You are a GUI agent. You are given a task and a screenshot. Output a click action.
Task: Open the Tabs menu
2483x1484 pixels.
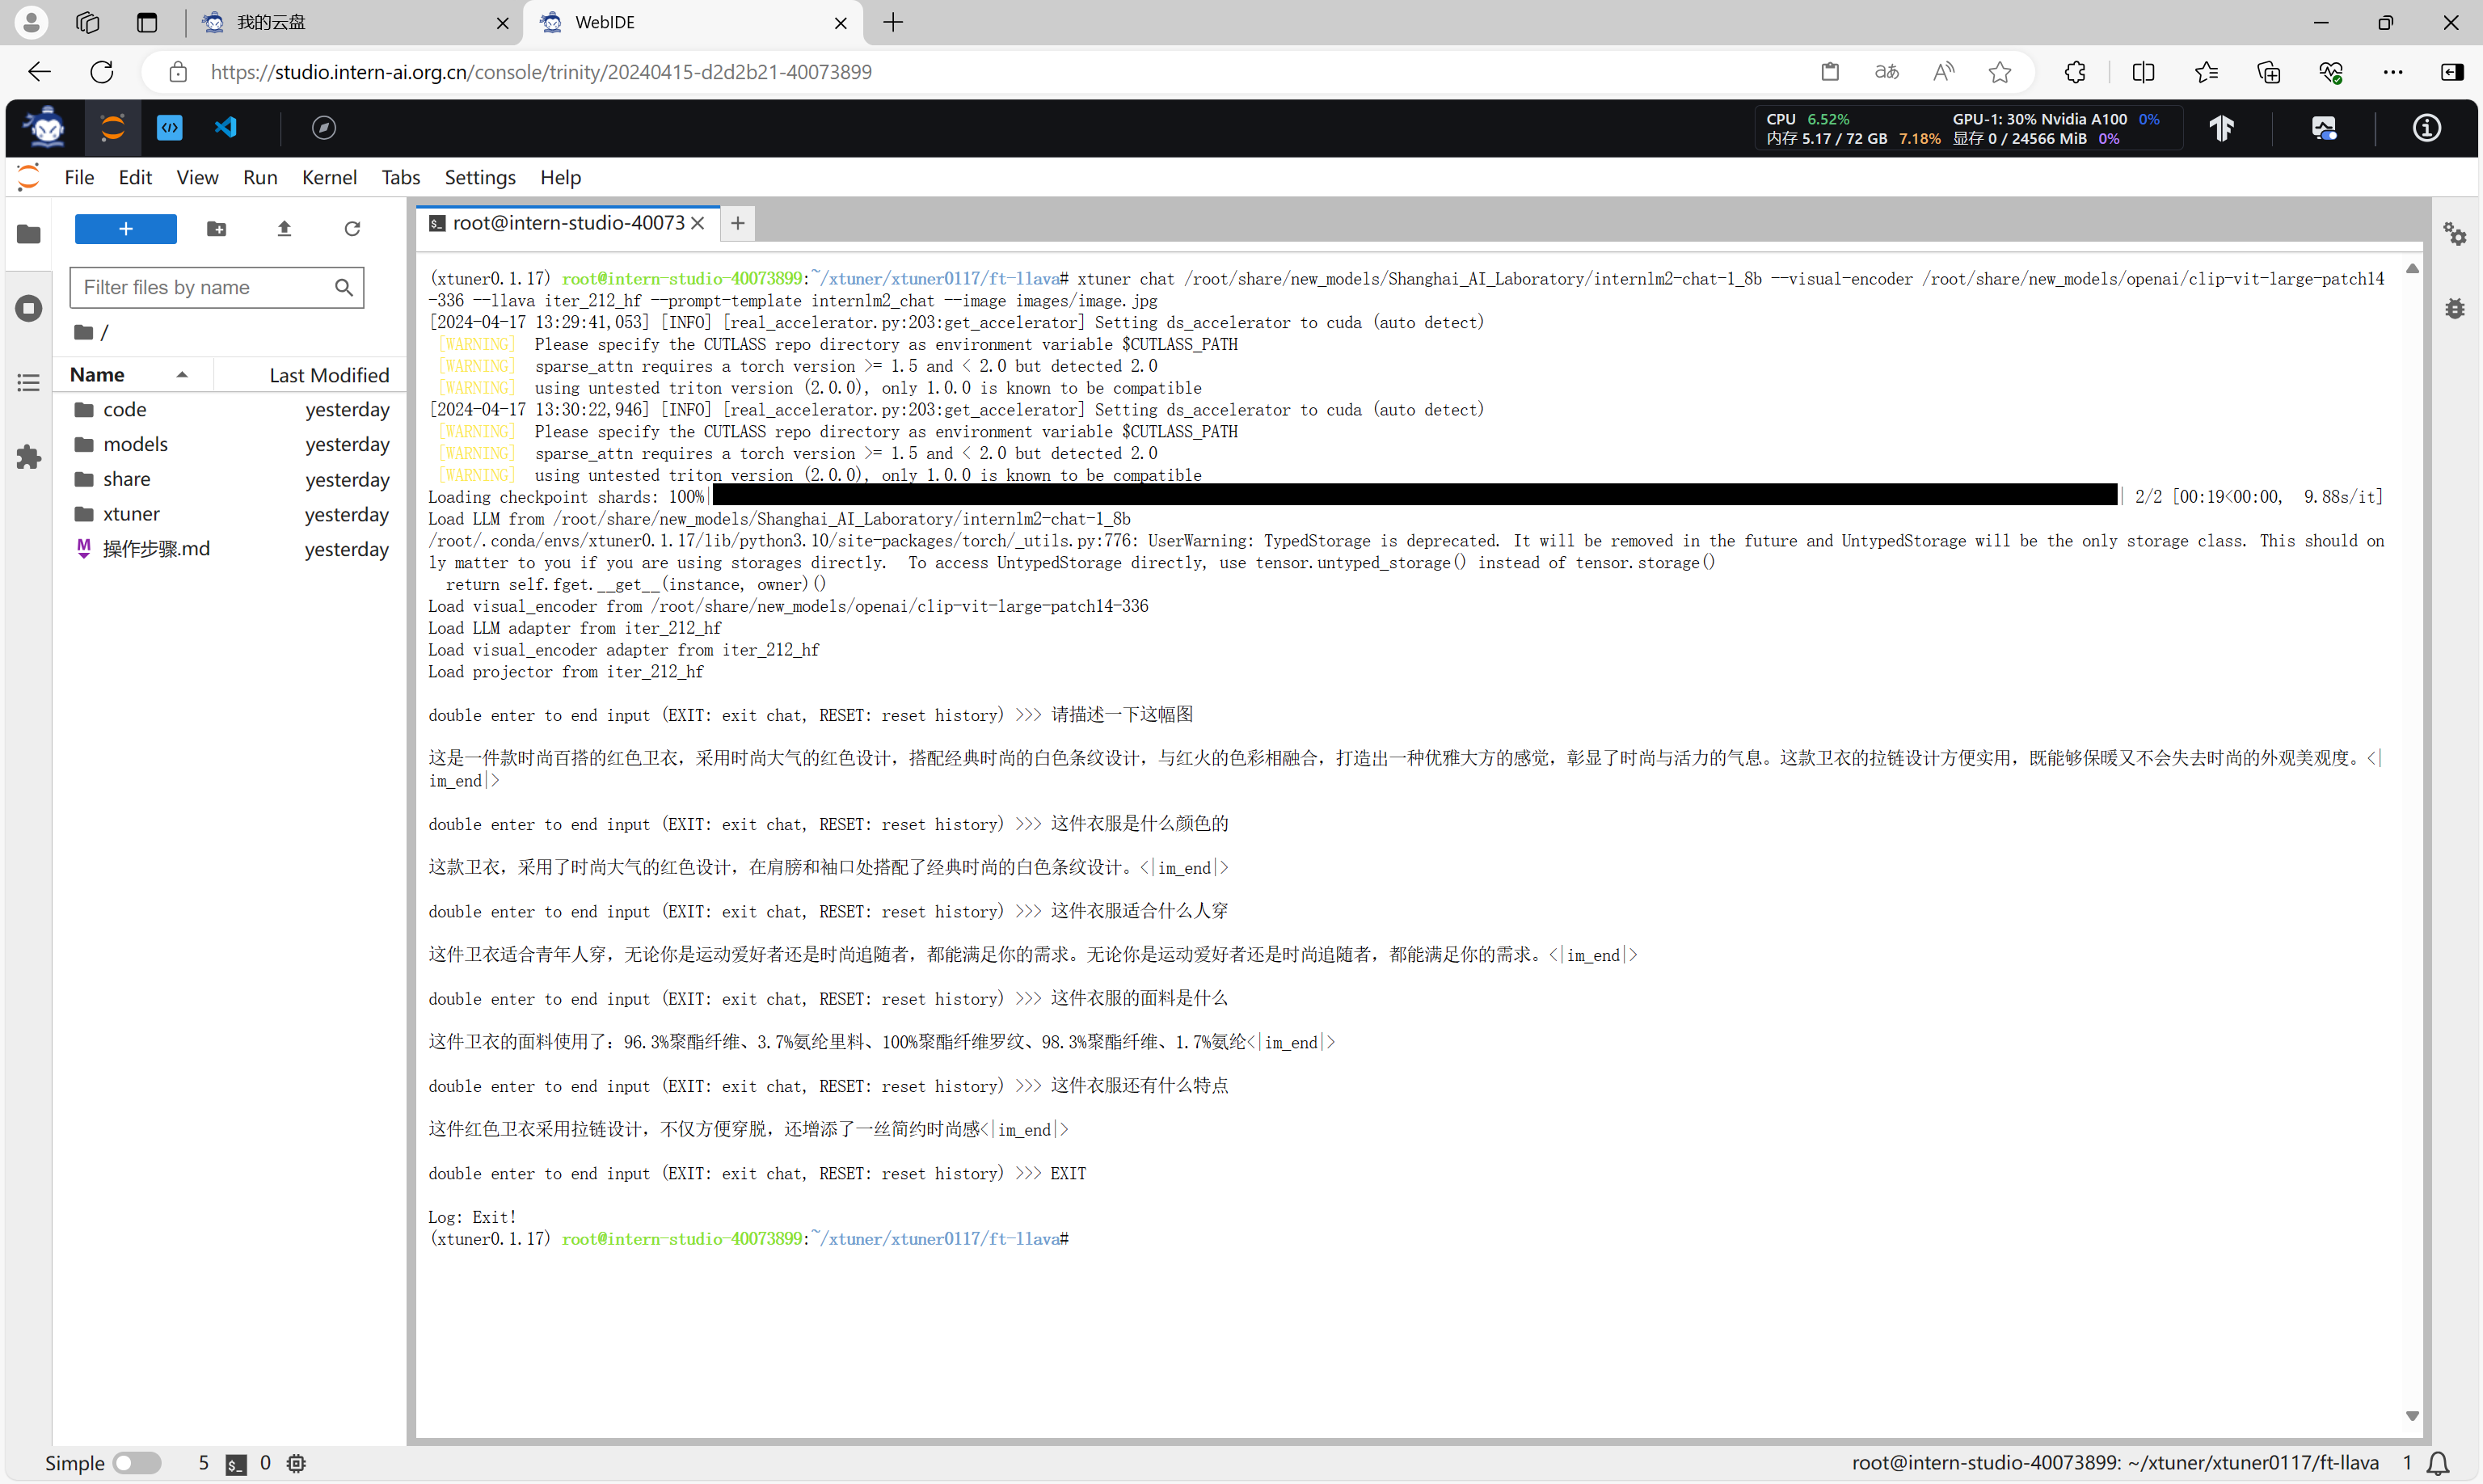pos(400,178)
